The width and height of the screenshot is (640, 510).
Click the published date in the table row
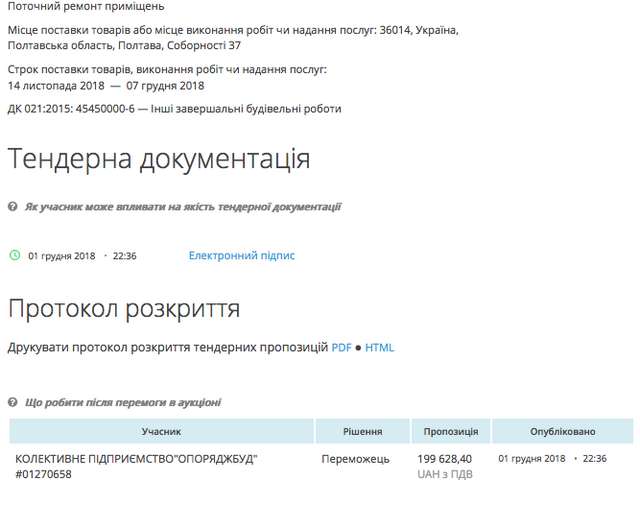552,459
